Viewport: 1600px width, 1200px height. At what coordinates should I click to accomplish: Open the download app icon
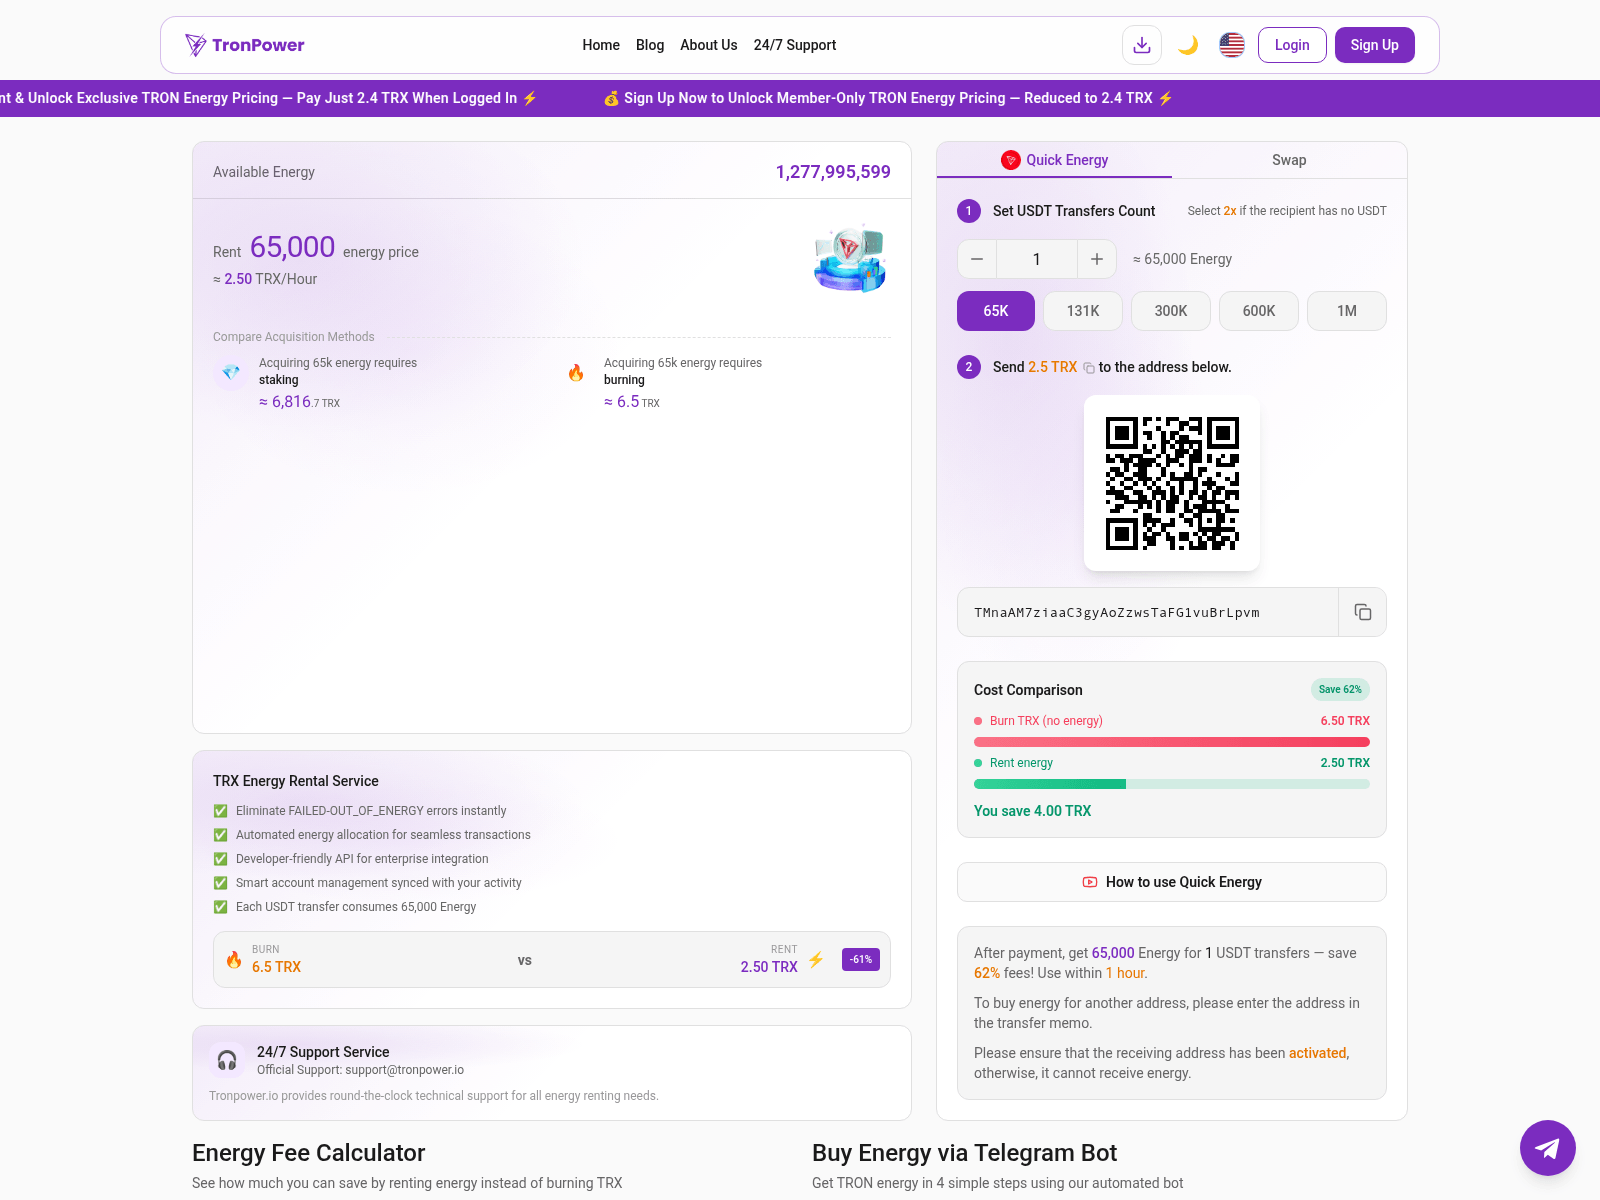point(1142,45)
